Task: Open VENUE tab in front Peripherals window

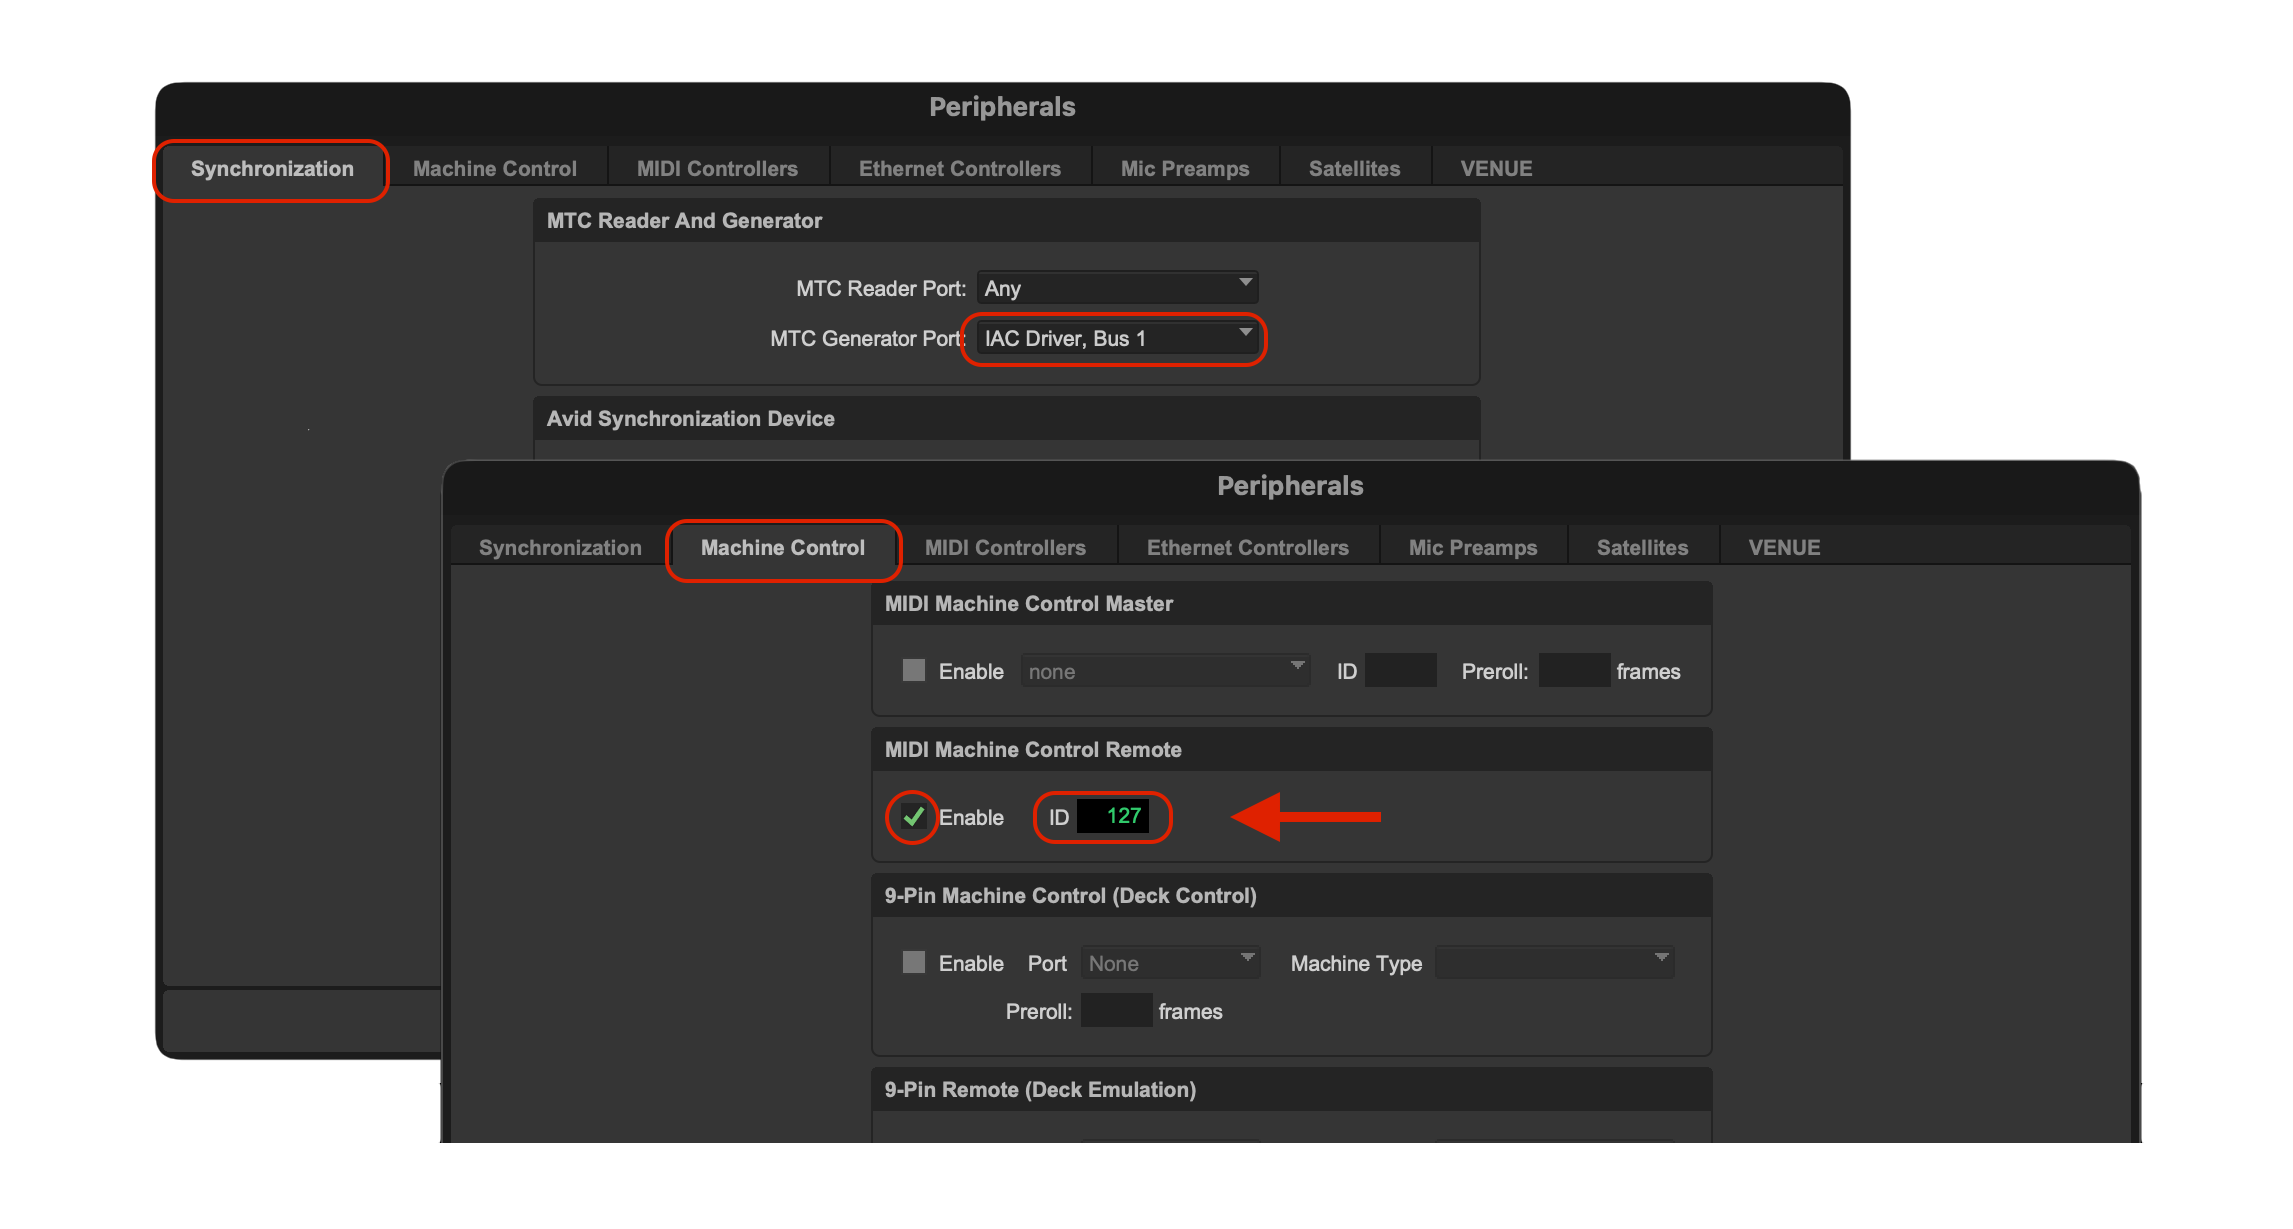Action: [1784, 548]
